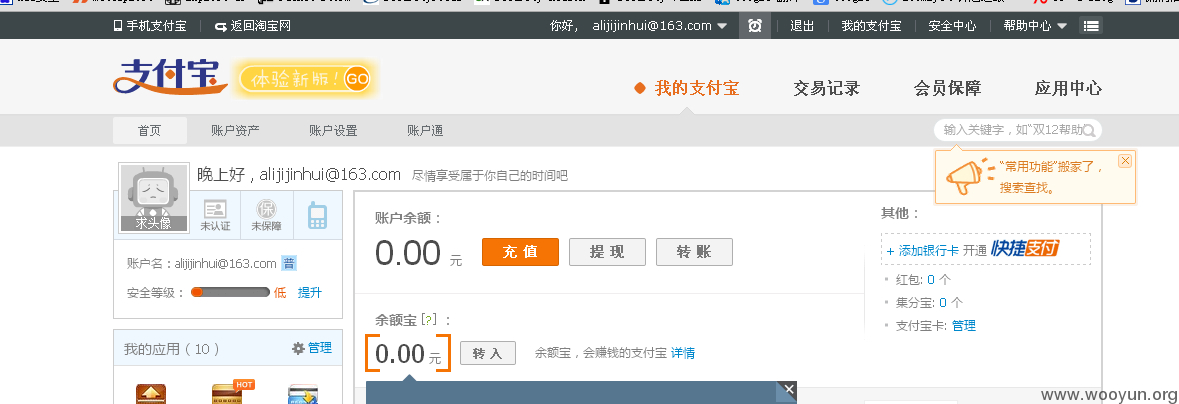The height and width of the screenshot is (404, 1179).
Task: Close the blue tooltip below 余额宝
Action: [789, 389]
